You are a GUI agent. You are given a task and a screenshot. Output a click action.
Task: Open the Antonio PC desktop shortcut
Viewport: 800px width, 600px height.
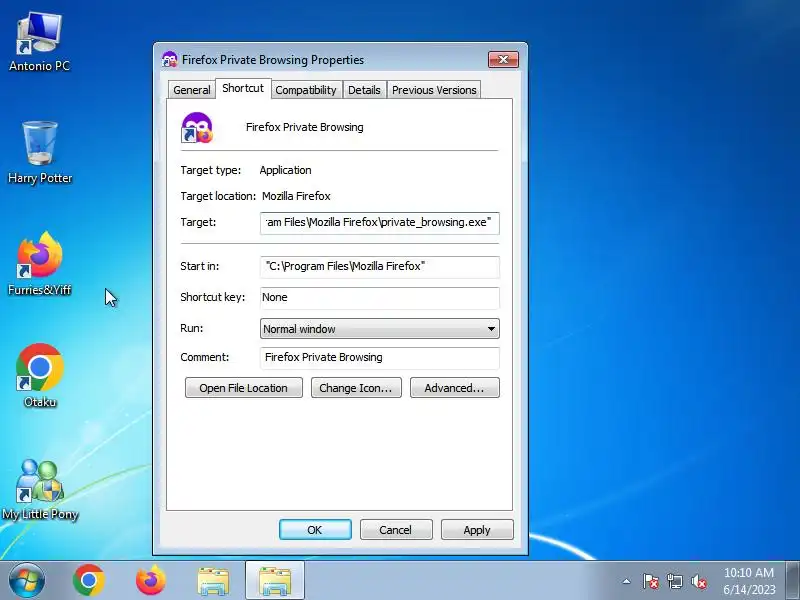click(39, 42)
